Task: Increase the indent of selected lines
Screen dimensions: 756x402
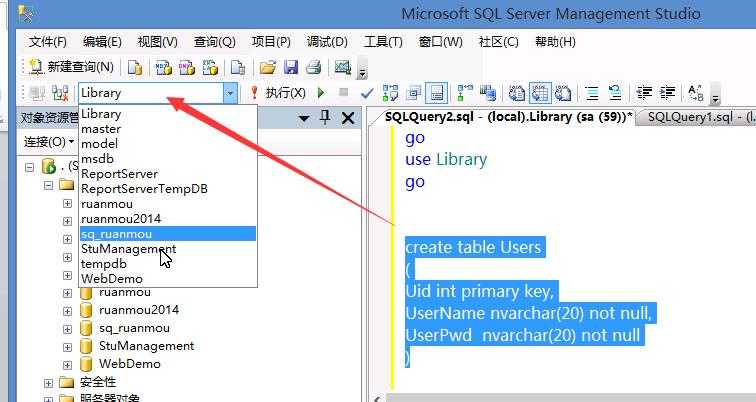Action: pyautogui.click(x=667, y=93)
